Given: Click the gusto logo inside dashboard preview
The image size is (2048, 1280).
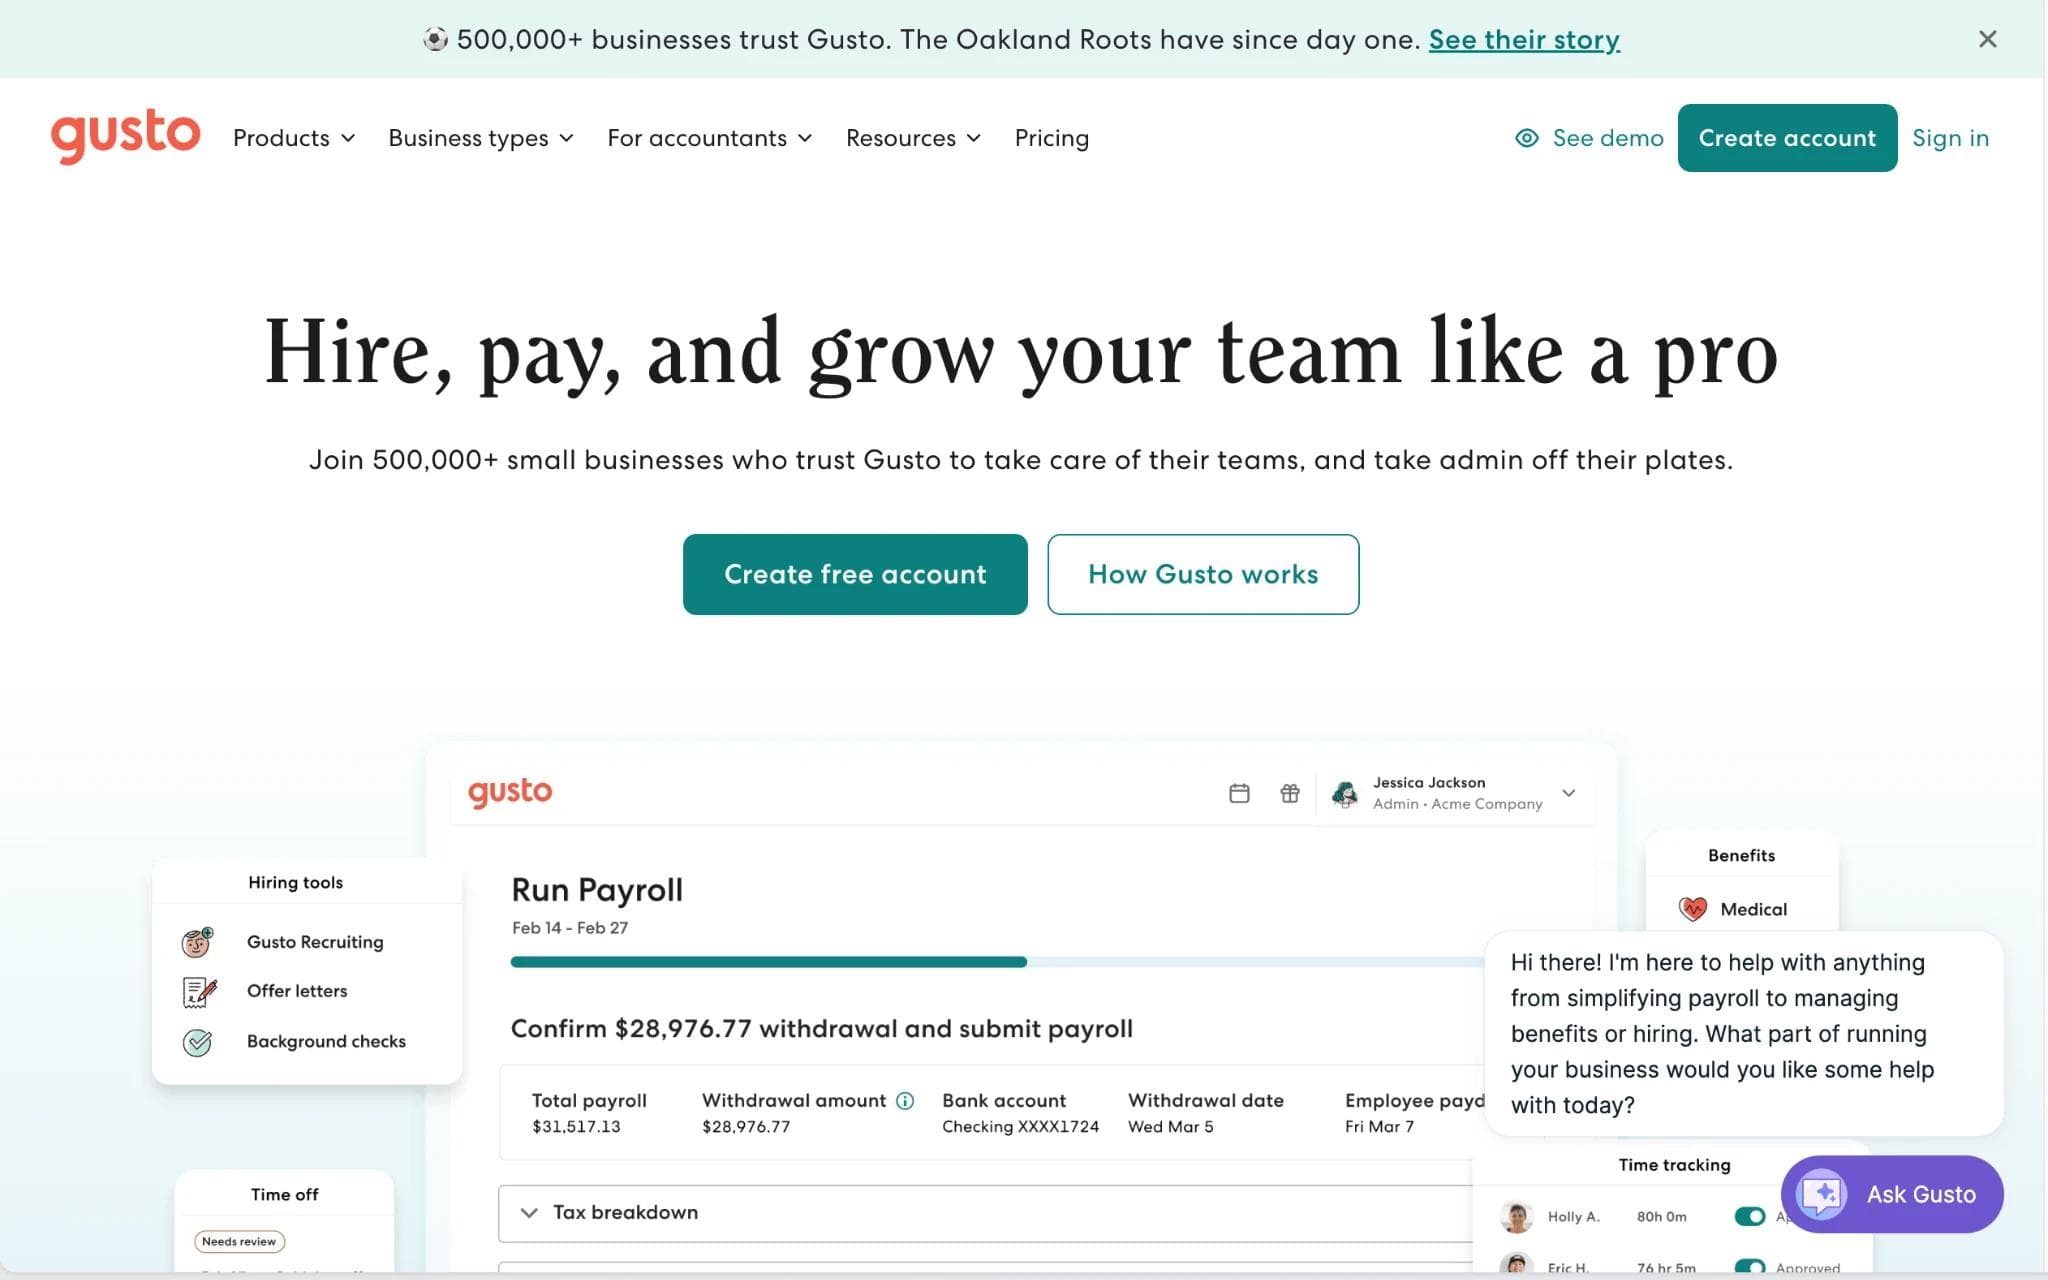Looking at the screenshot, I should pos(510,792).
